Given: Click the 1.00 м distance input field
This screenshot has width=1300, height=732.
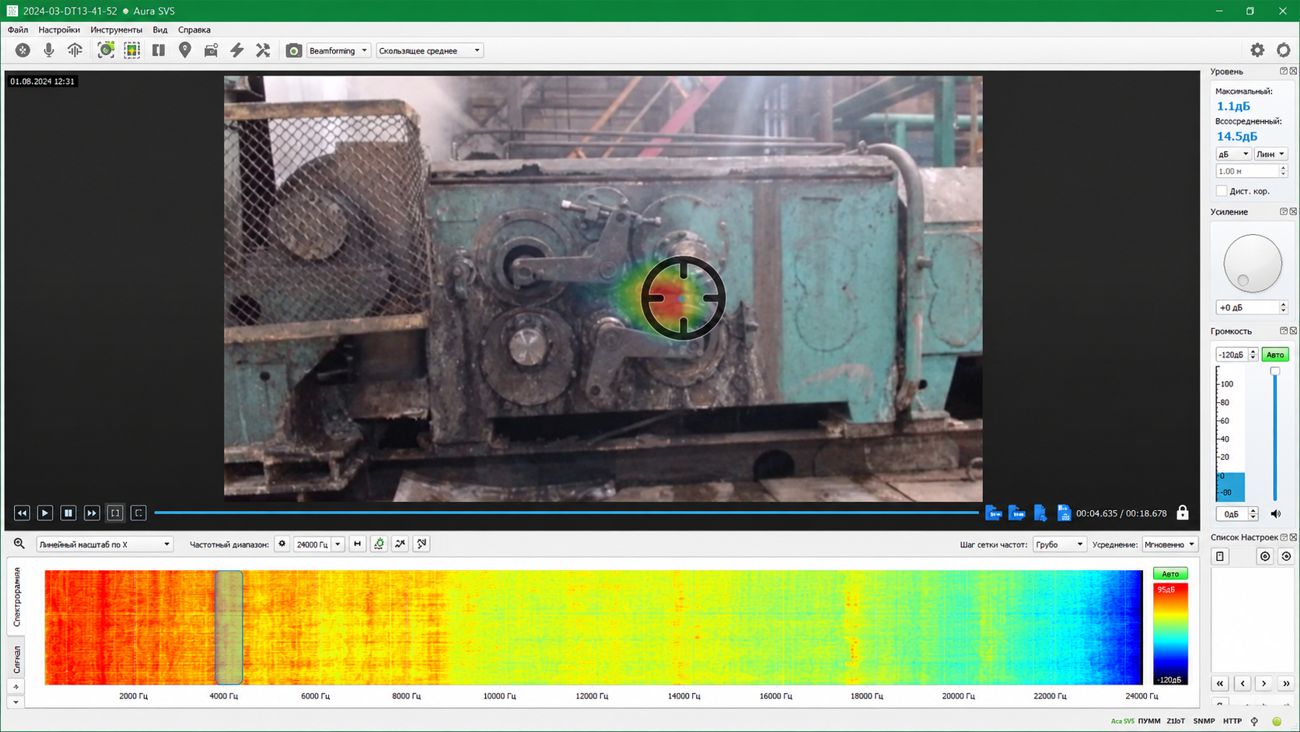Looking at the screenshot, I should pos(1251,171).
